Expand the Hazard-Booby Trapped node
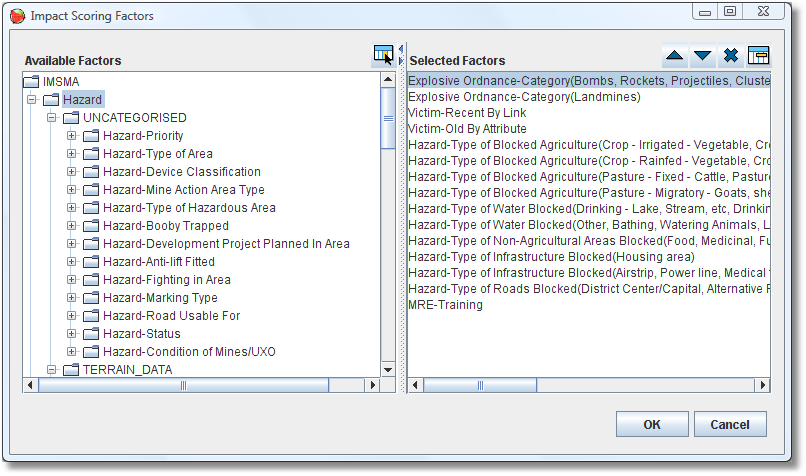This screenshot has width=806, height=476. pyautogui.click(x=72, y=226)
